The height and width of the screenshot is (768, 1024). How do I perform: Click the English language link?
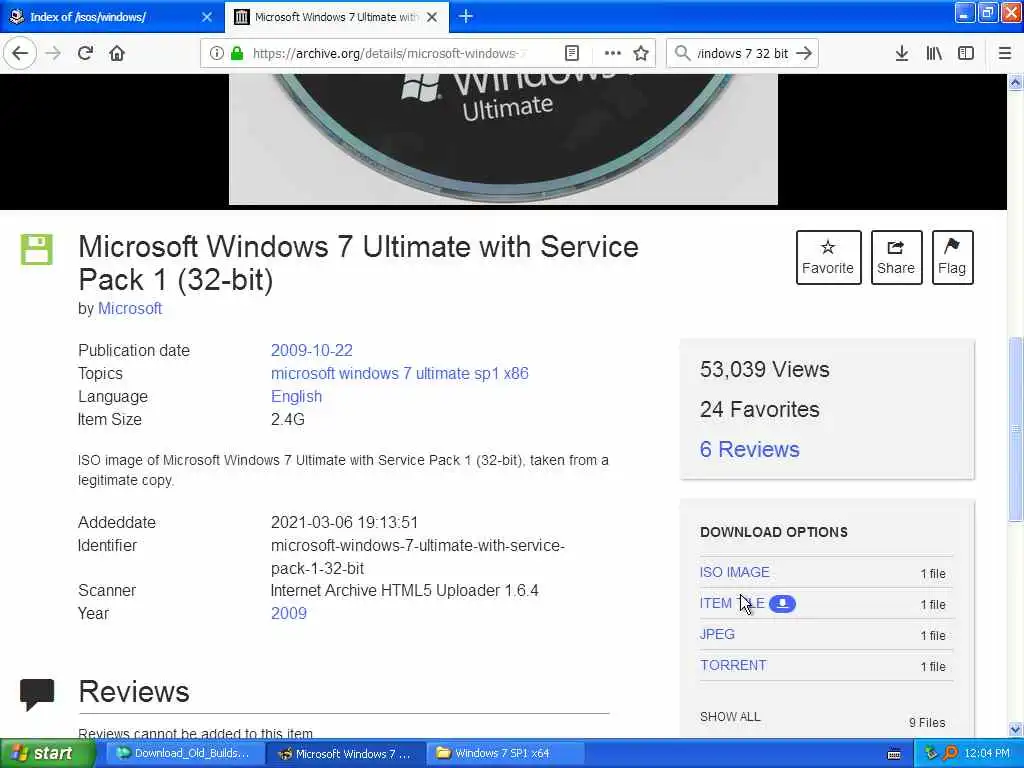(x=296, y=396)
